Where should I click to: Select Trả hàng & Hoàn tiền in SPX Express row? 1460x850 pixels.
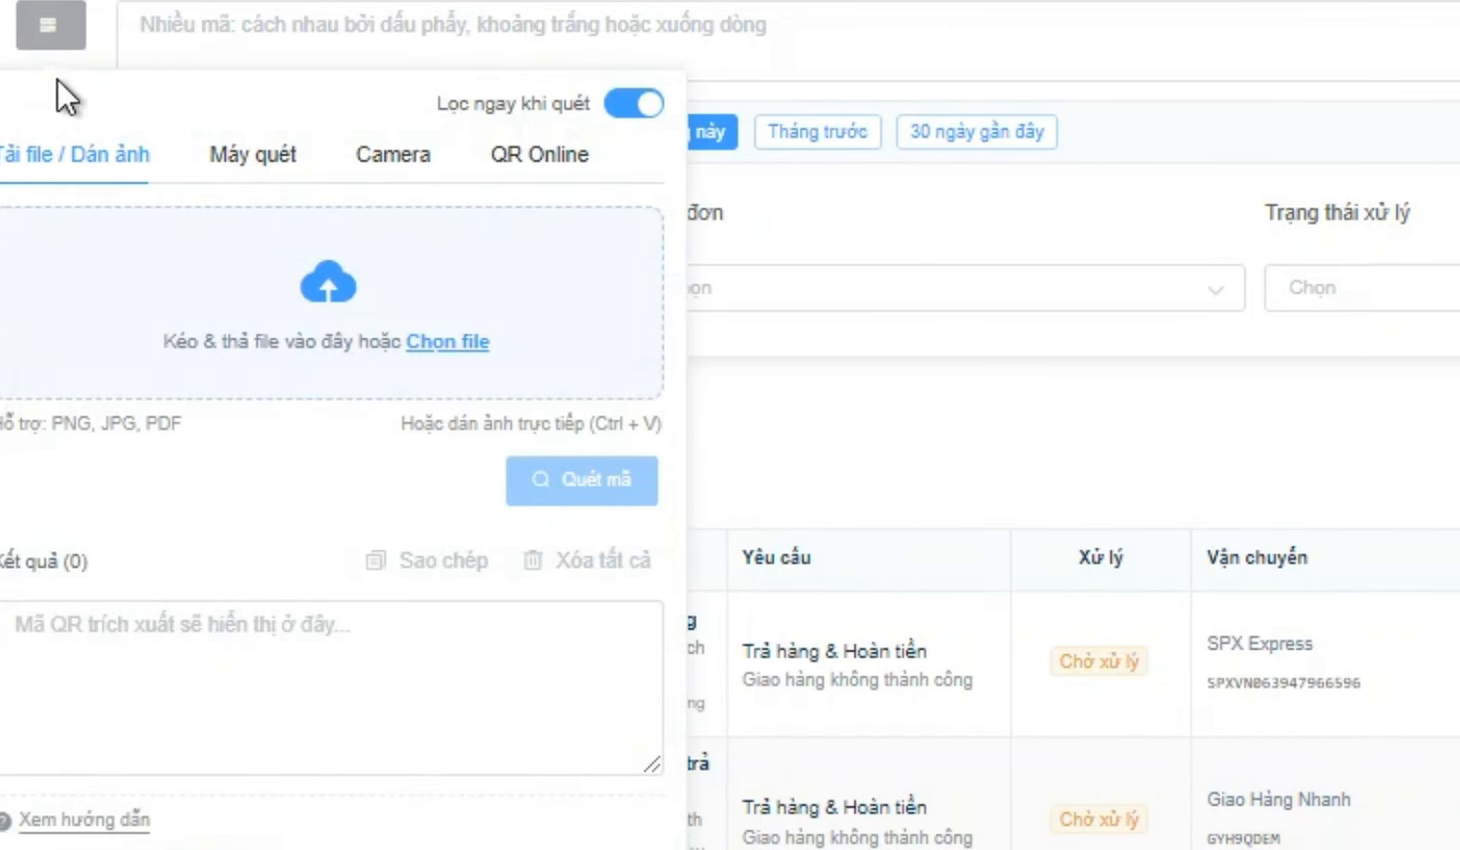[x=835, y=651]
